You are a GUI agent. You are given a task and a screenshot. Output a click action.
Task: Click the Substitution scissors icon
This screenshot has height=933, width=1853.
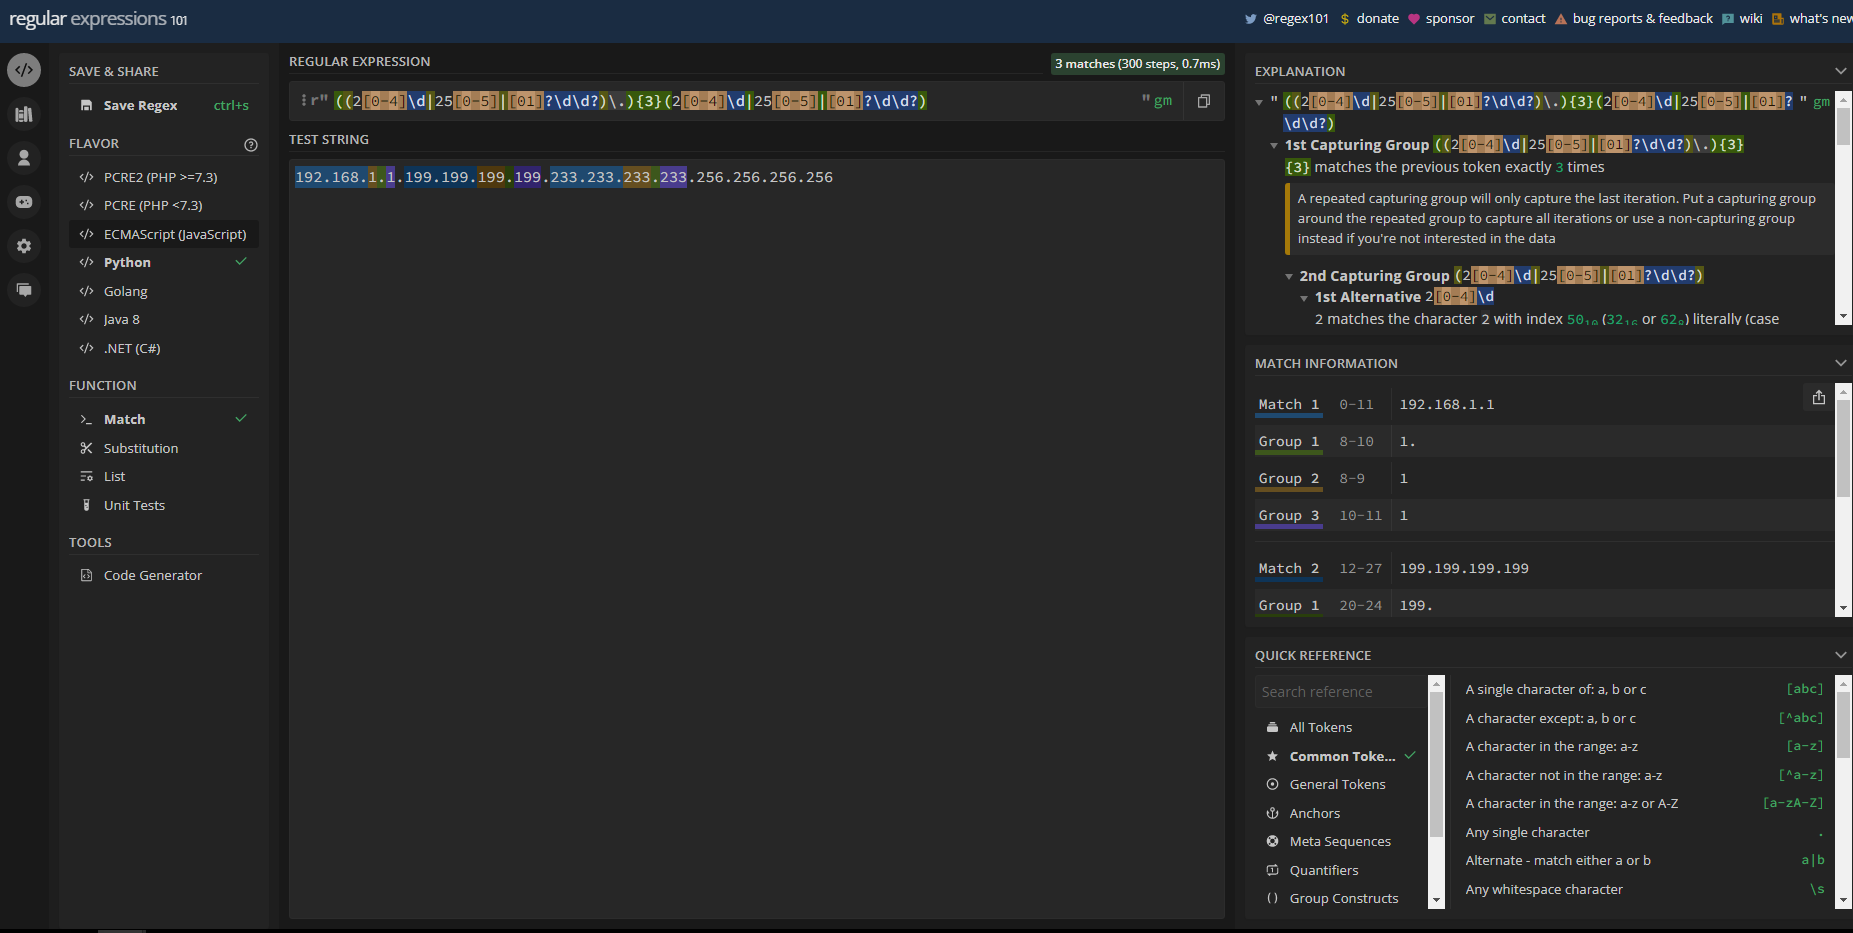click(x=86, y=448)
